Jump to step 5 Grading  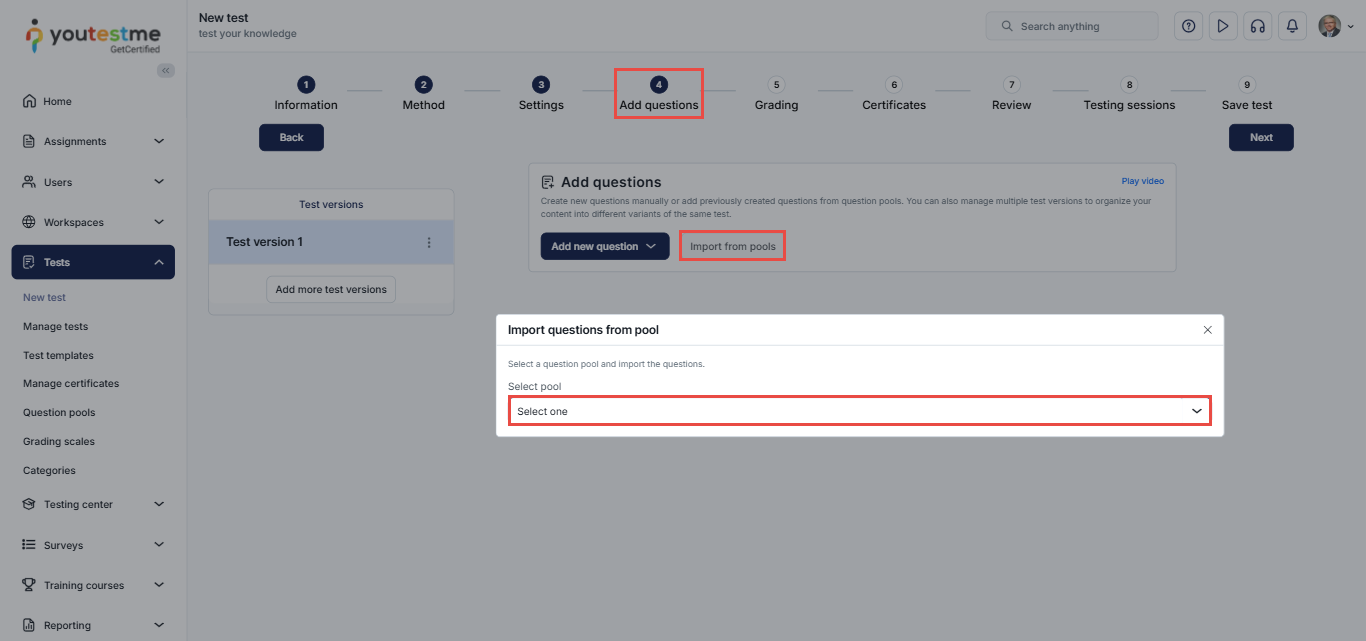tap(776, 95)
